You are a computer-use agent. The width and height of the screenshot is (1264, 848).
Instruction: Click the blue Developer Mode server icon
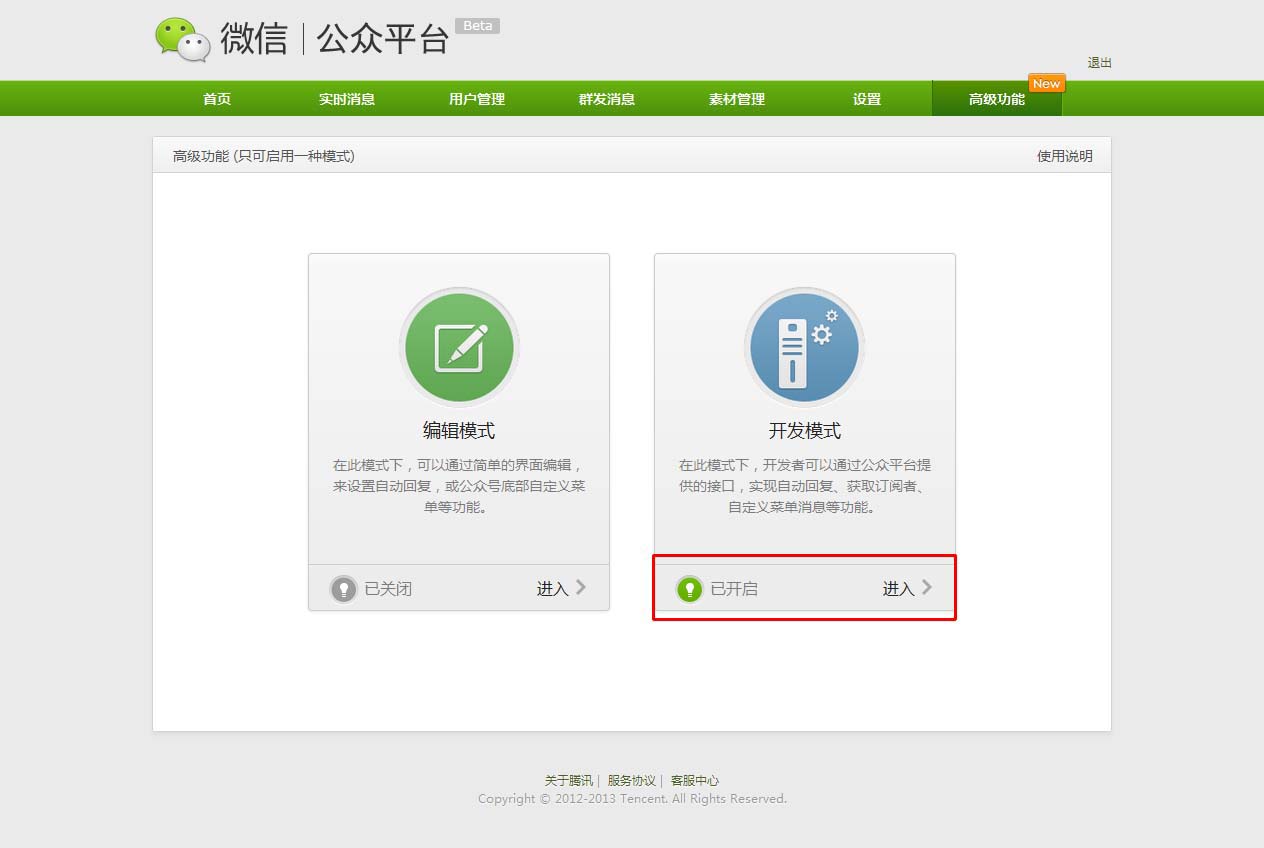click(805, 348)
